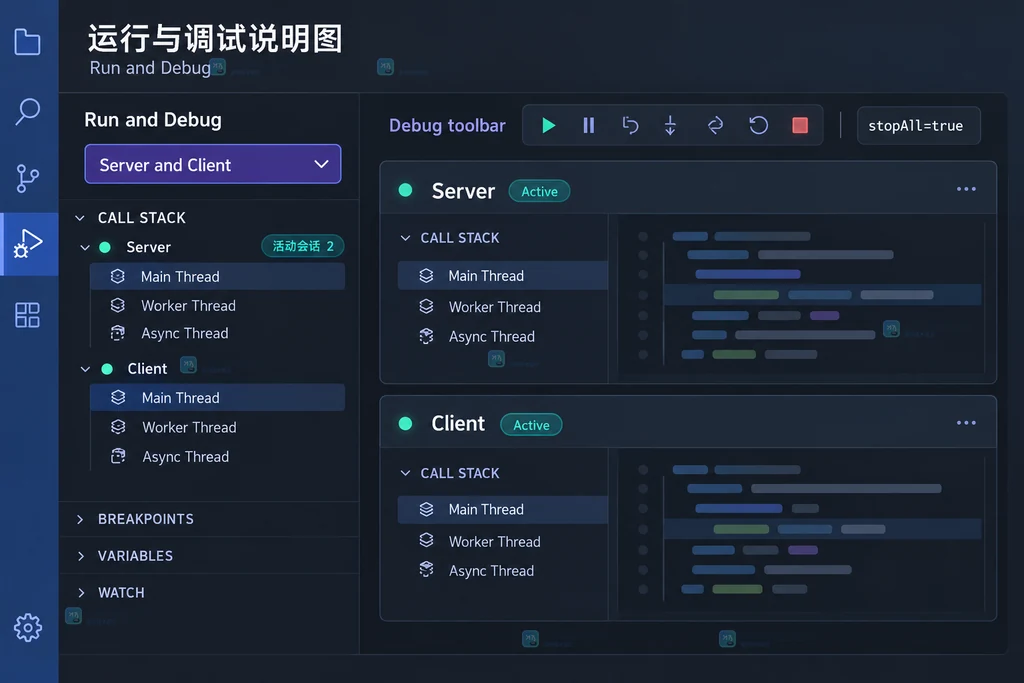Viewport: 1024px width, 683px height.
Task: Open the Search magnifier in activity bar
Action: coord(27,112)
